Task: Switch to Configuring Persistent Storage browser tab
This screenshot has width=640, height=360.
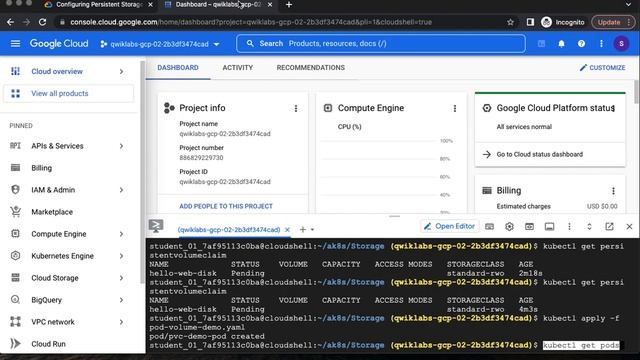Action: [99, 5]
